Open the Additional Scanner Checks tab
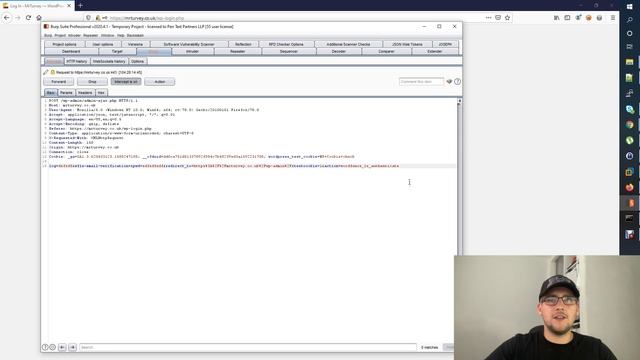Image resolution: width=640 pixels, height=360 pixels. click(348, 44)
